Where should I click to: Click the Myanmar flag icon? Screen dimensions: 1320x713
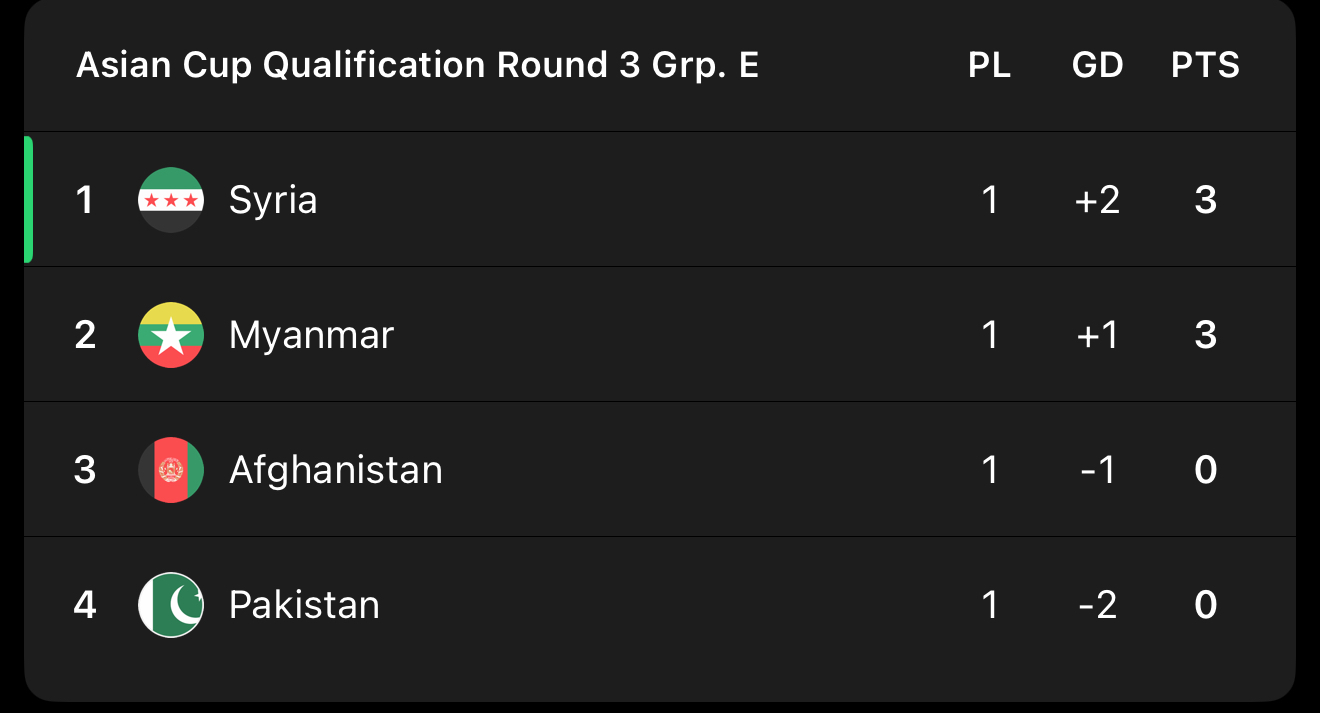pyautogui.click(x=171, y=335)
